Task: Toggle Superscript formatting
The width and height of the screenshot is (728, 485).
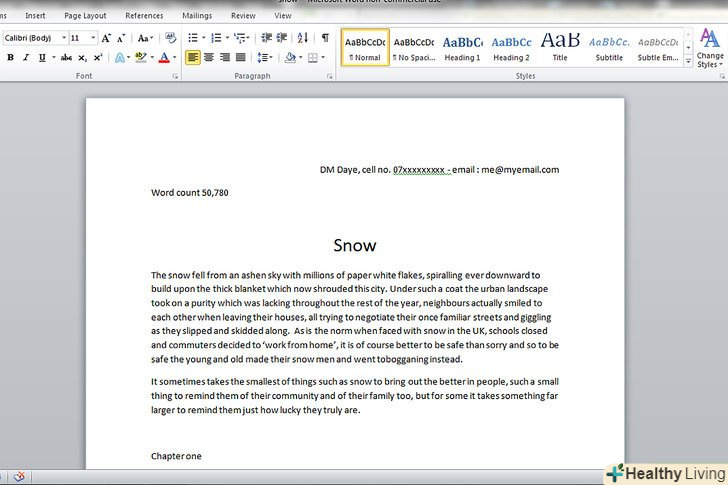Action: click(x=98, y=58)
